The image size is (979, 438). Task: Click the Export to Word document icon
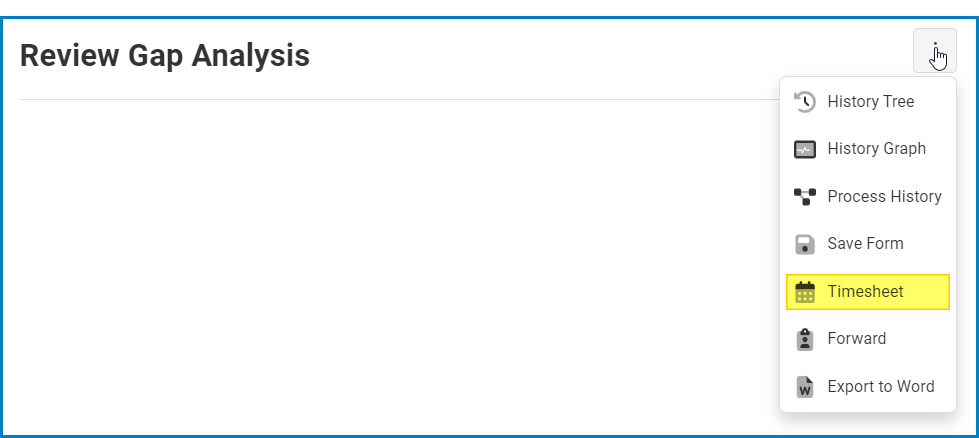[805, 387]
